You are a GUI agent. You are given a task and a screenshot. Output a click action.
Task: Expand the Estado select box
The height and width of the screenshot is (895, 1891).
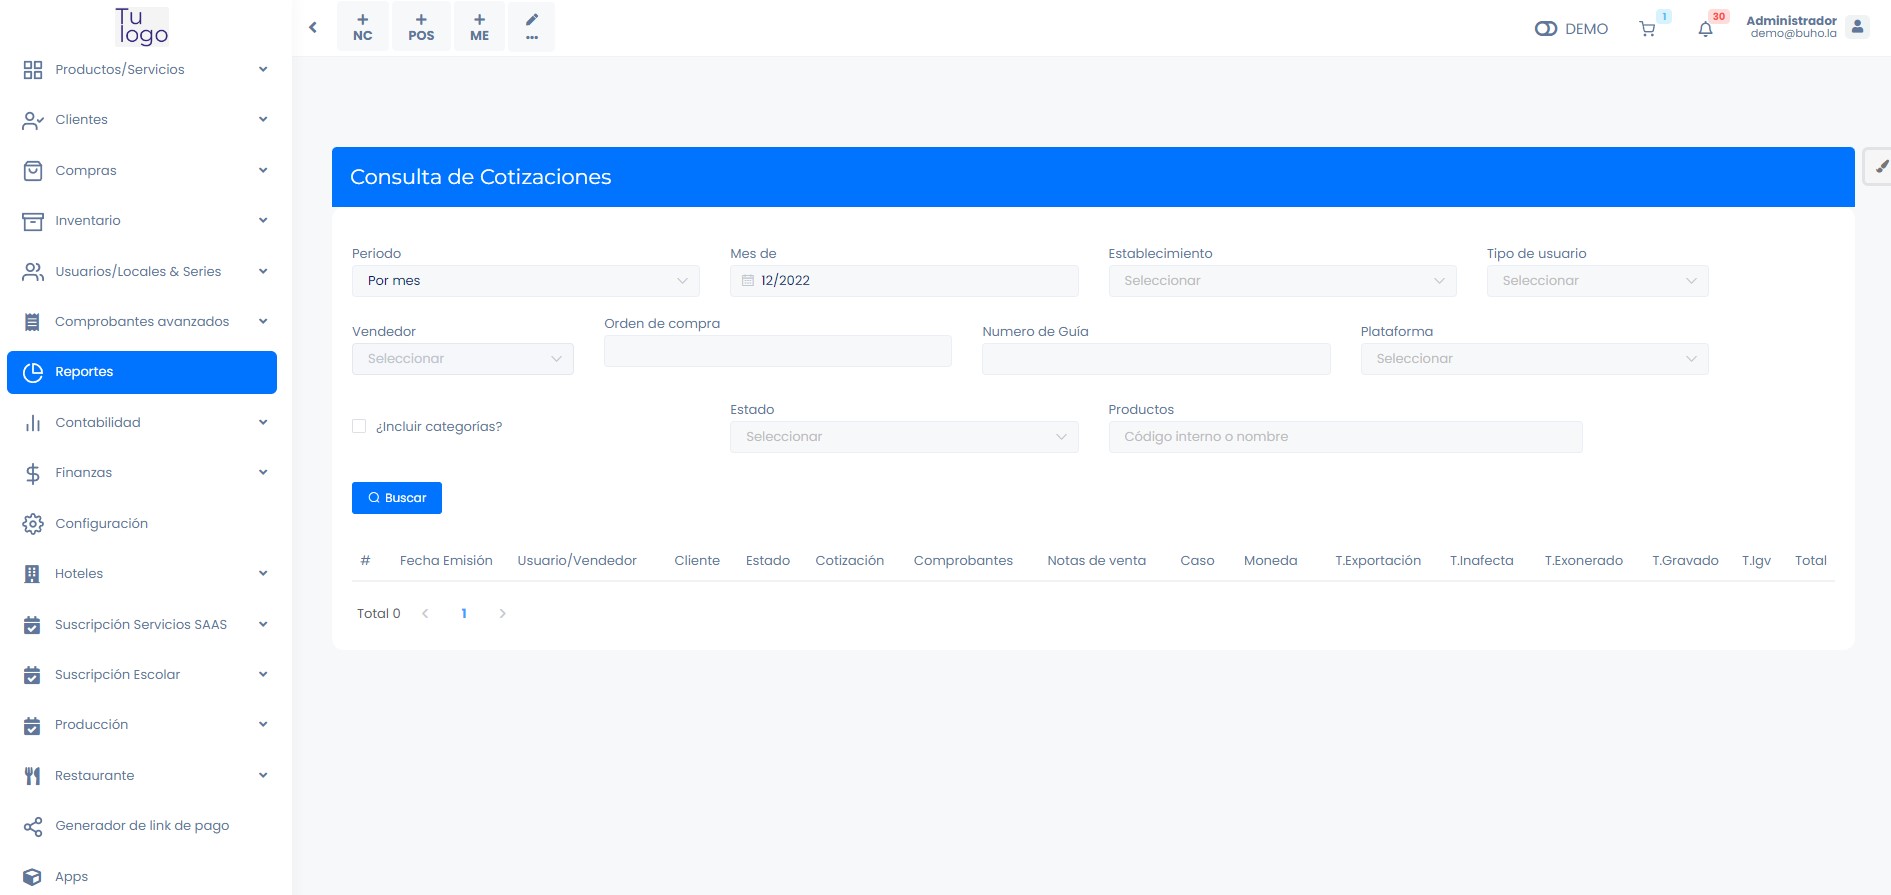(x=903, y=437)
